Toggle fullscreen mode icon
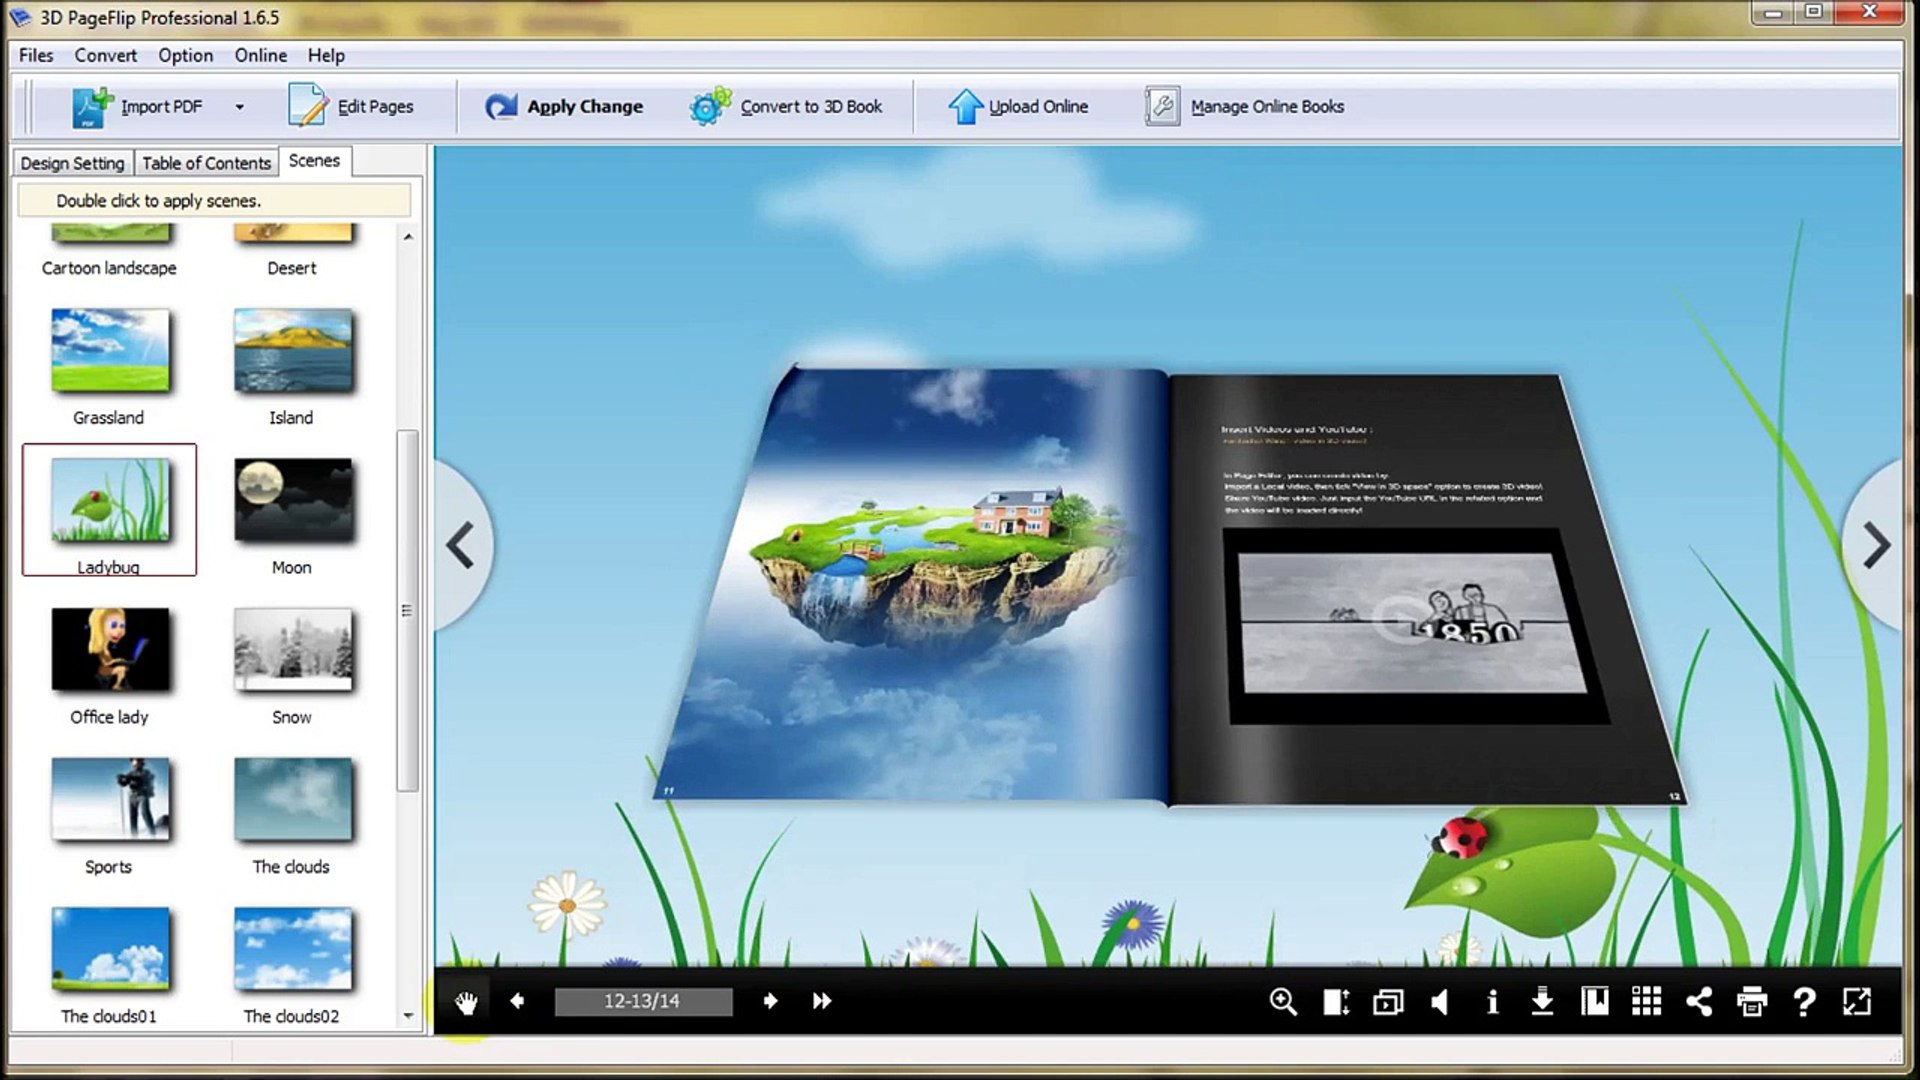This screenshot has height=1080, width=1920. (1857, 1001)
